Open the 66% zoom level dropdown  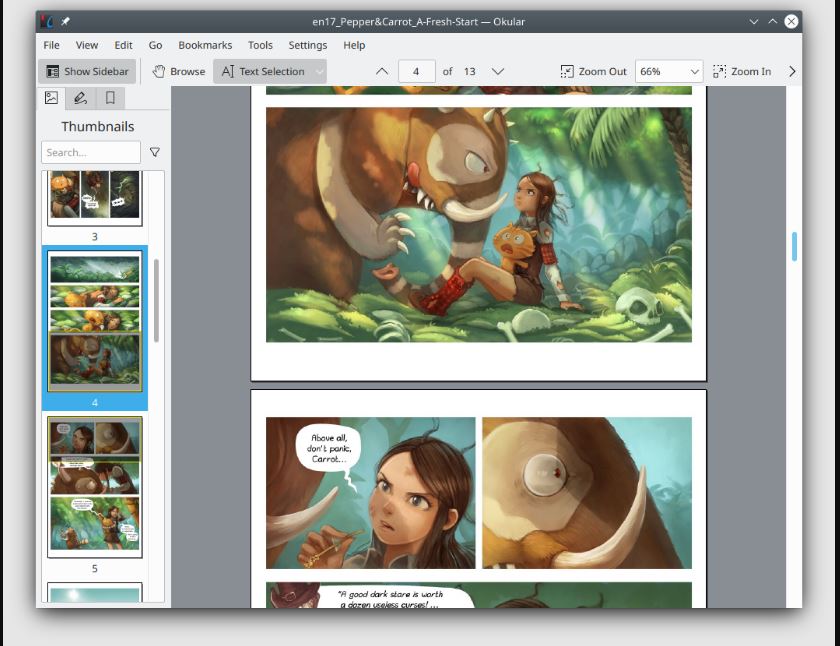click(669, 71)
